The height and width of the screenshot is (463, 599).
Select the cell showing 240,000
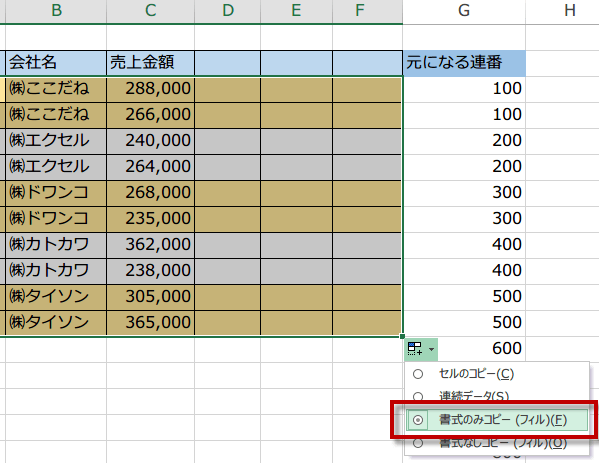[151, 141]
